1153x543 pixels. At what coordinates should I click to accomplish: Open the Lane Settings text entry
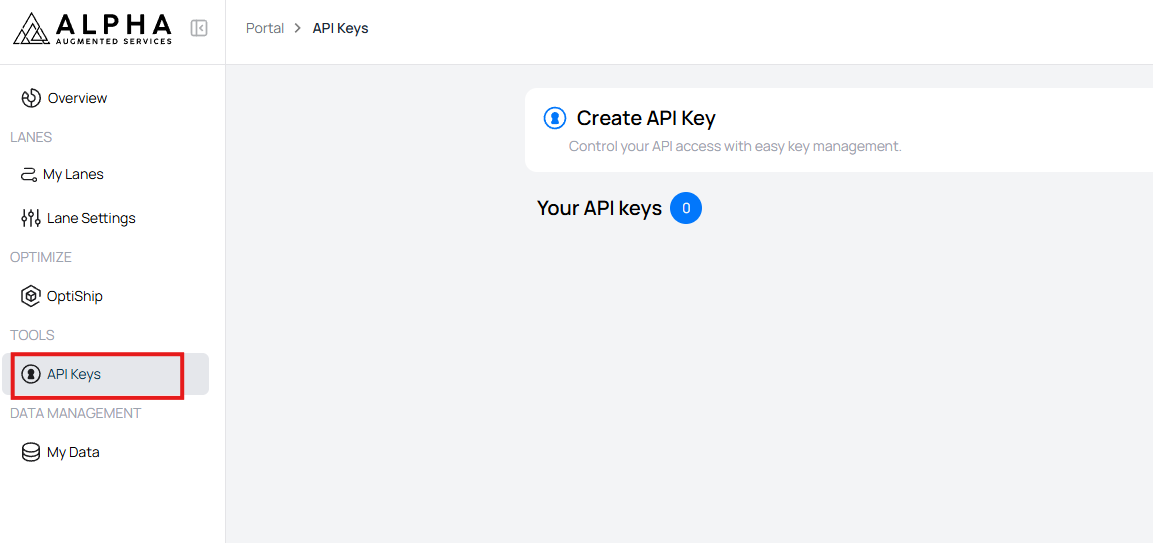(x=91, y=218)
